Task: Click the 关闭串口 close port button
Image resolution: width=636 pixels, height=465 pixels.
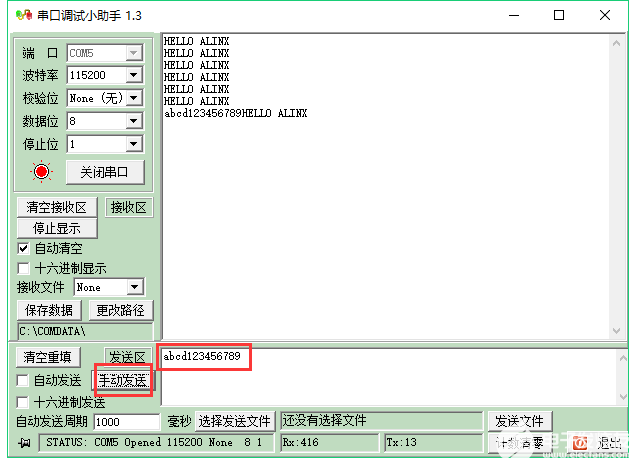Action: point(105,172)
